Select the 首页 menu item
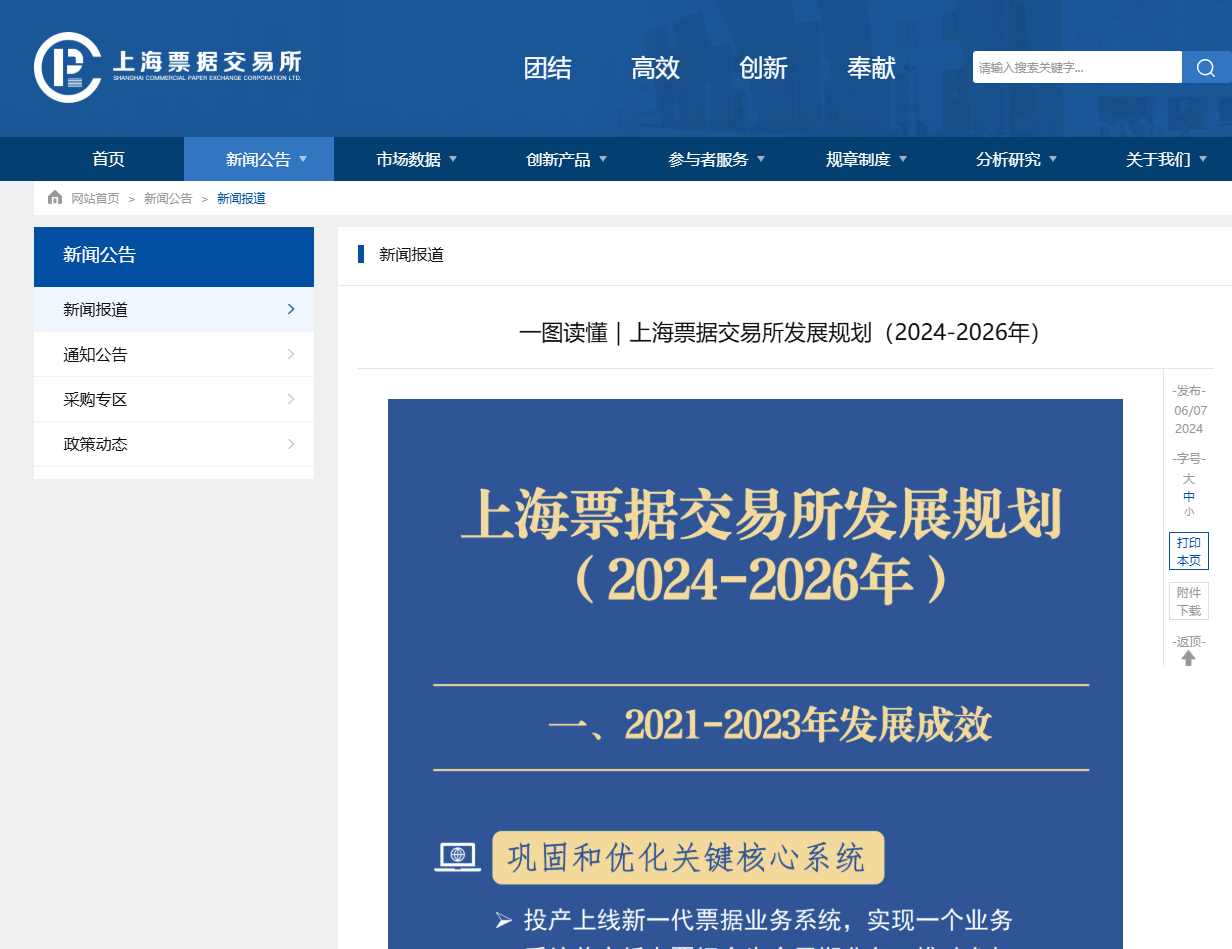The height and width of the screenshot is (949, 1232). pyautogui.click(x=108, y=159)
